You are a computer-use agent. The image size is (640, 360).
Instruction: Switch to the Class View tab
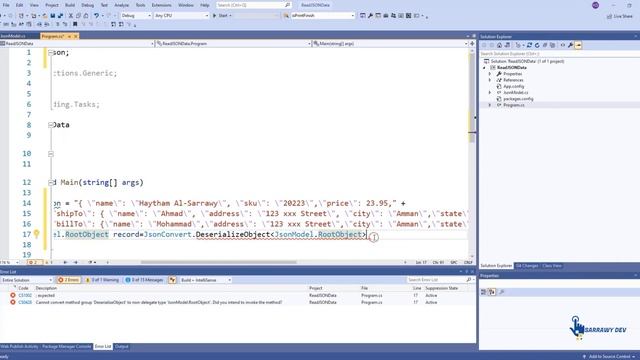pyautogui.click(x=552, y=266)
